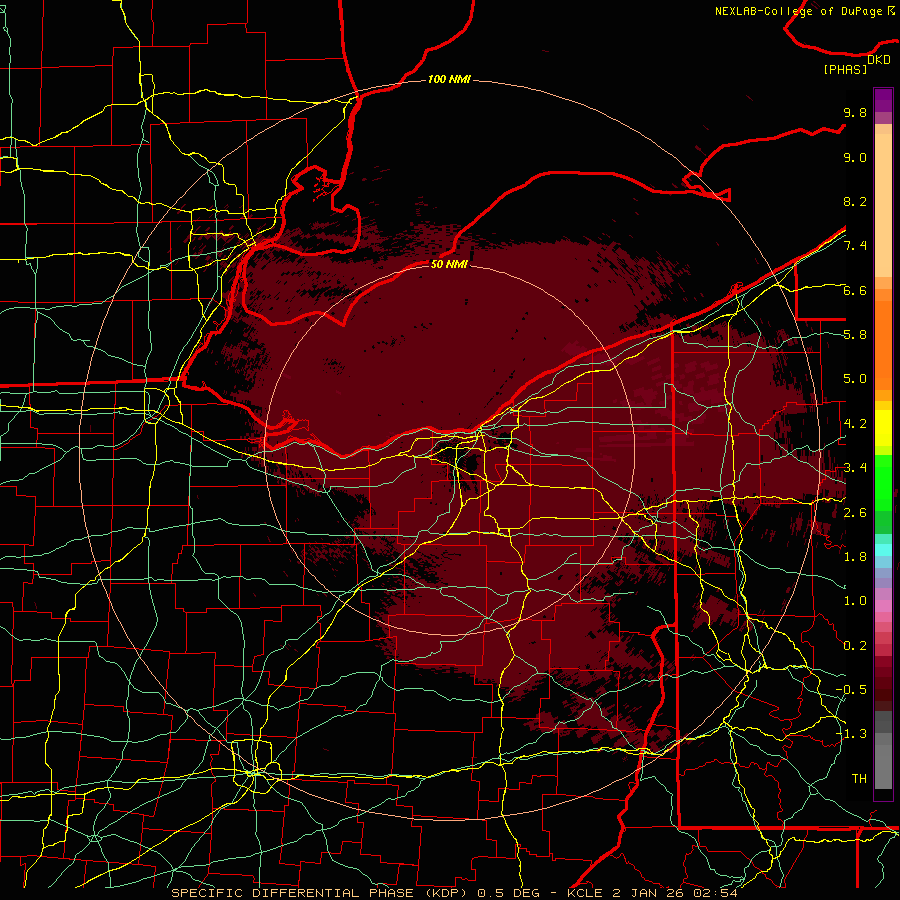Click the light peach band on the color scale
The image size is (900, 900).
point(883,207)
